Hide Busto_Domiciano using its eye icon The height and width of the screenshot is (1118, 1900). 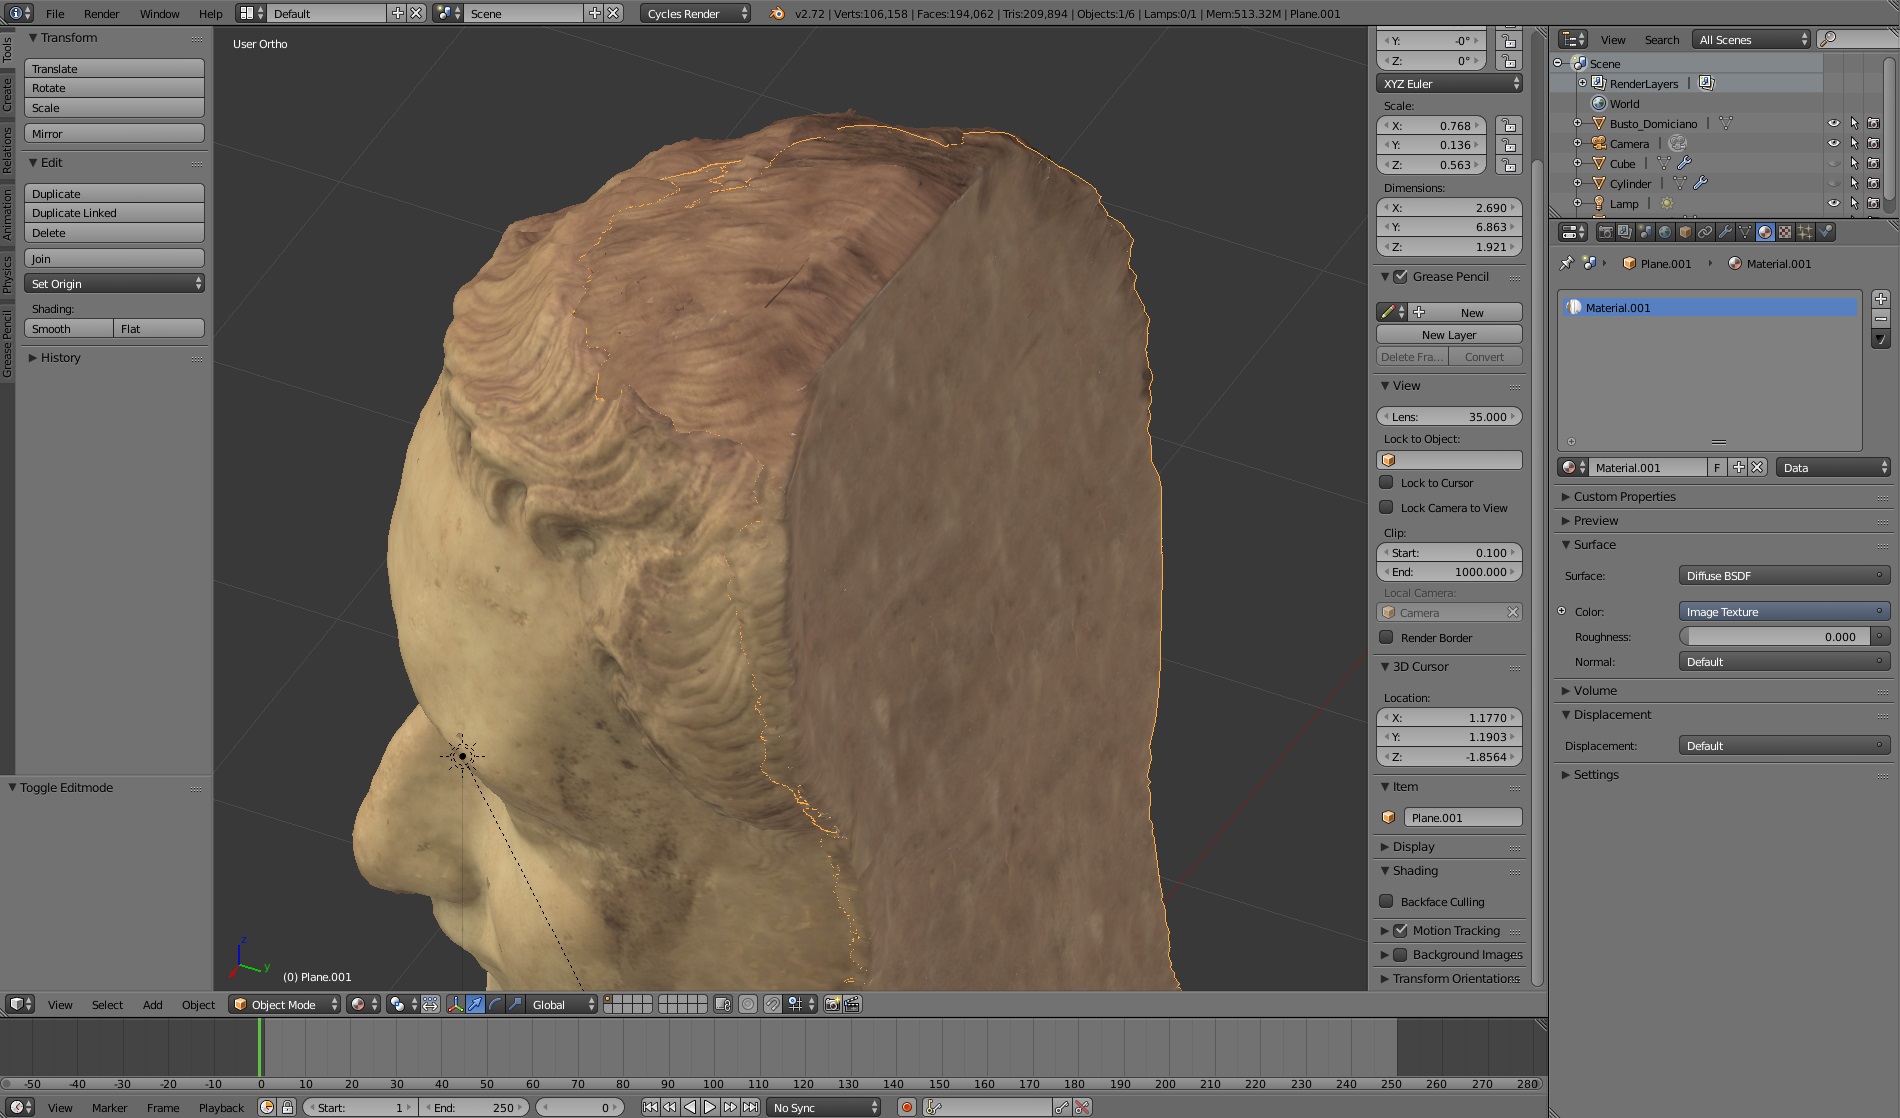click(x=1833, y=123)
